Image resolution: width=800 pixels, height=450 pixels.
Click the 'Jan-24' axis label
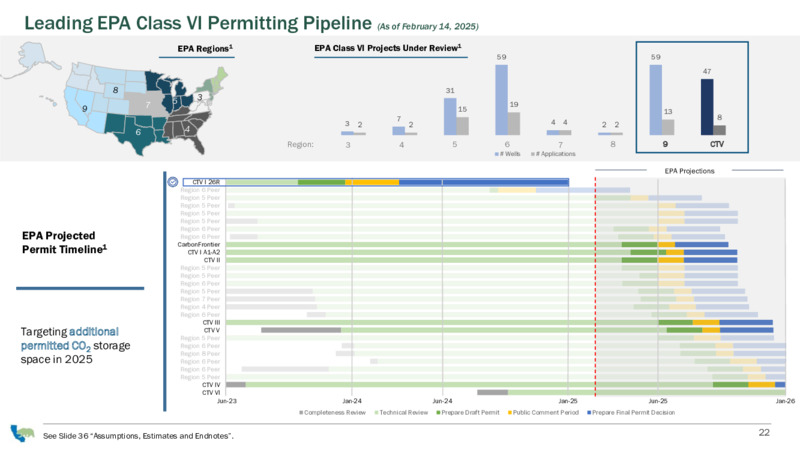click(x=352, y=401)
